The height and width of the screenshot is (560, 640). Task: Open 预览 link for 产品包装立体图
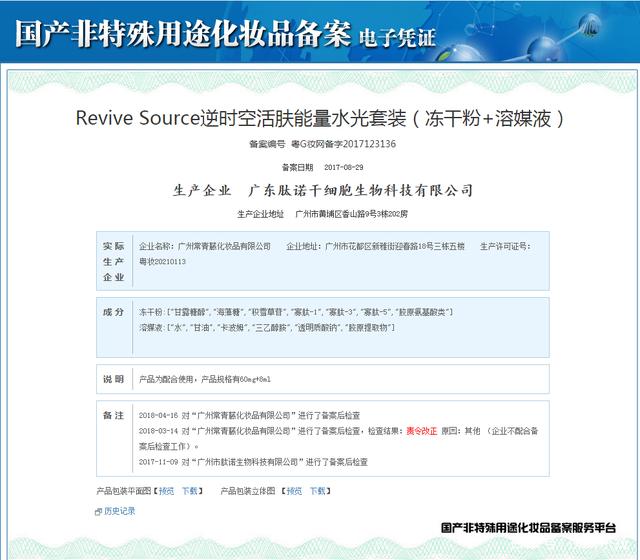(294, 491)
